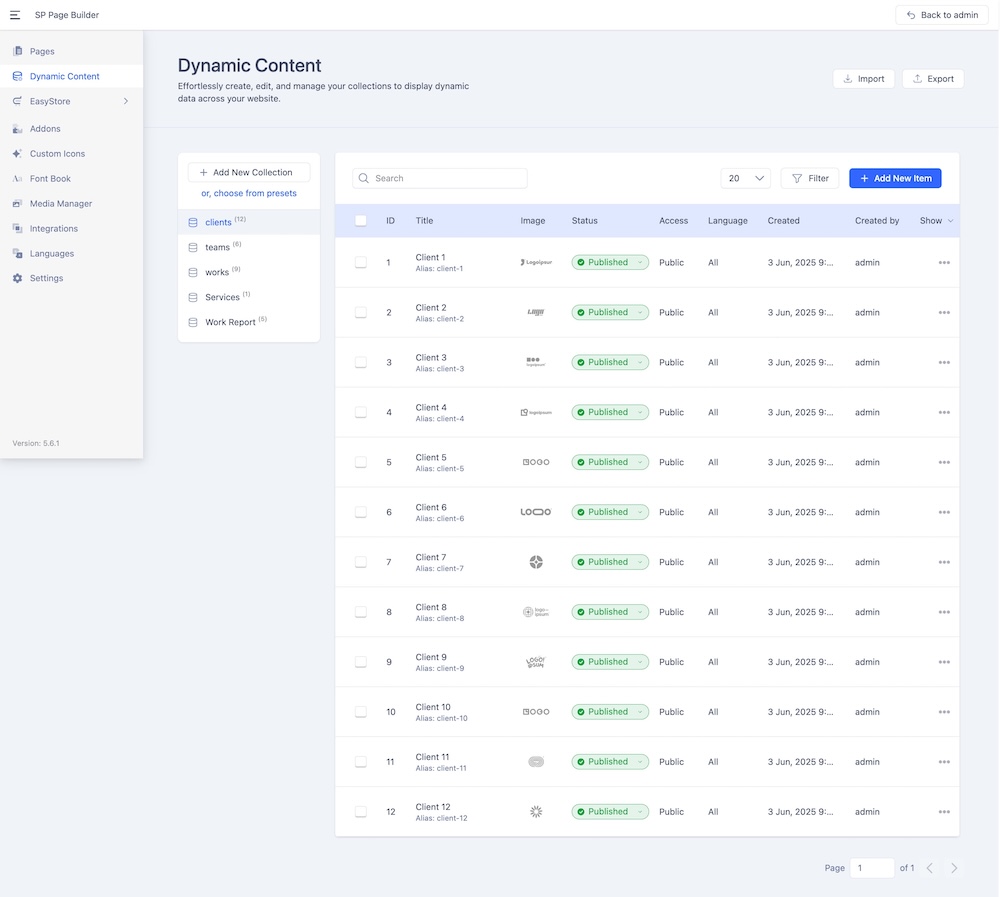
Task: Go to next page arrow
Action: click(x=954, y=868)
